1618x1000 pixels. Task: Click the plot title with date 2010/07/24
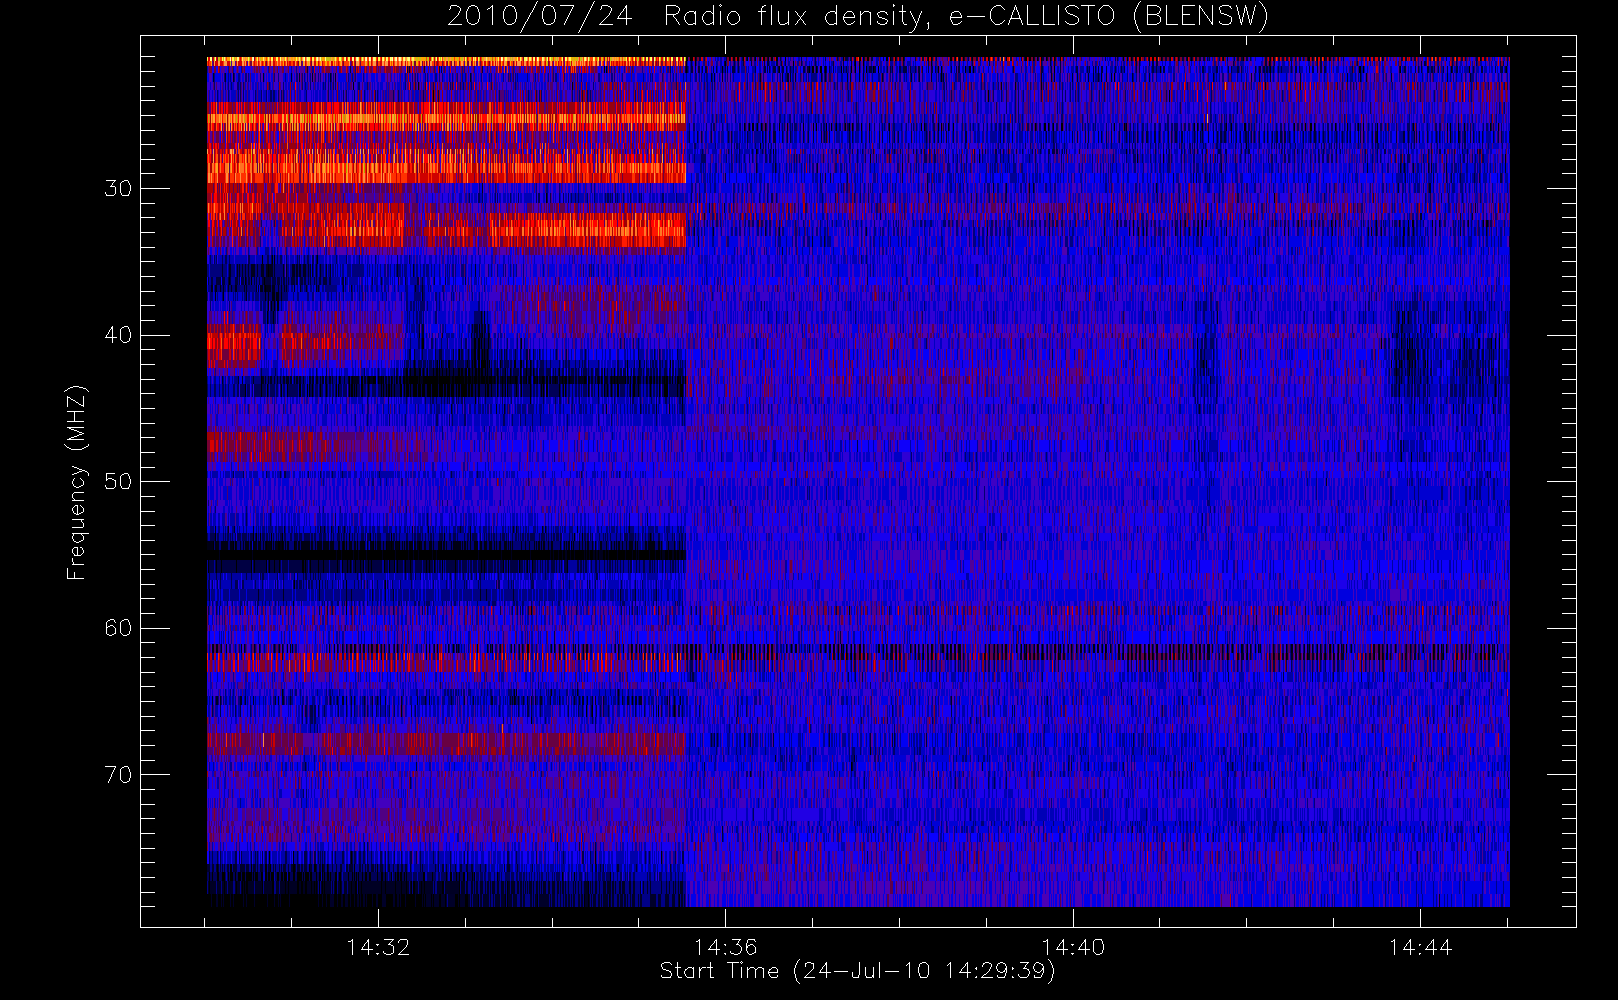(857, 17)
